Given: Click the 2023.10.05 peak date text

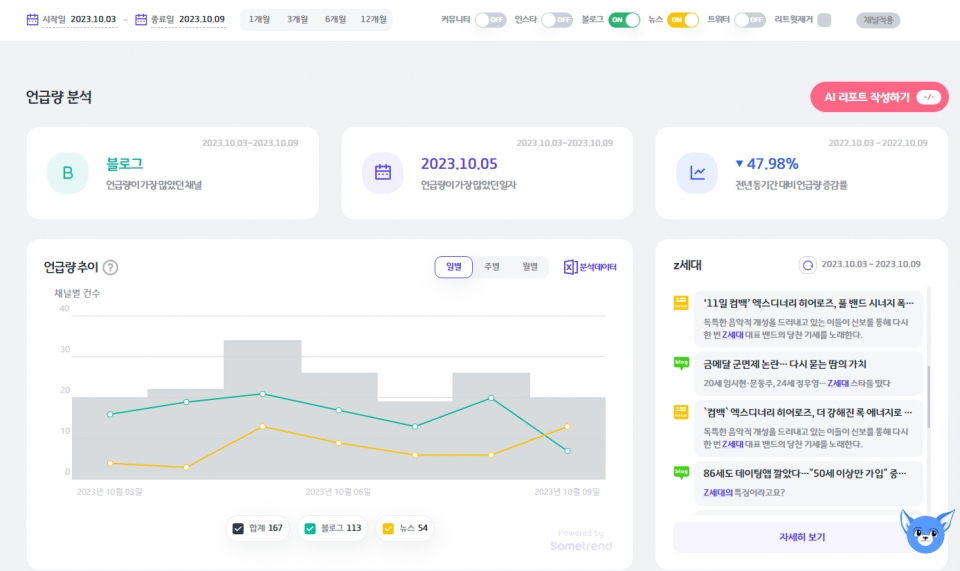Looking at the screenshot, I should coord(459,164).
